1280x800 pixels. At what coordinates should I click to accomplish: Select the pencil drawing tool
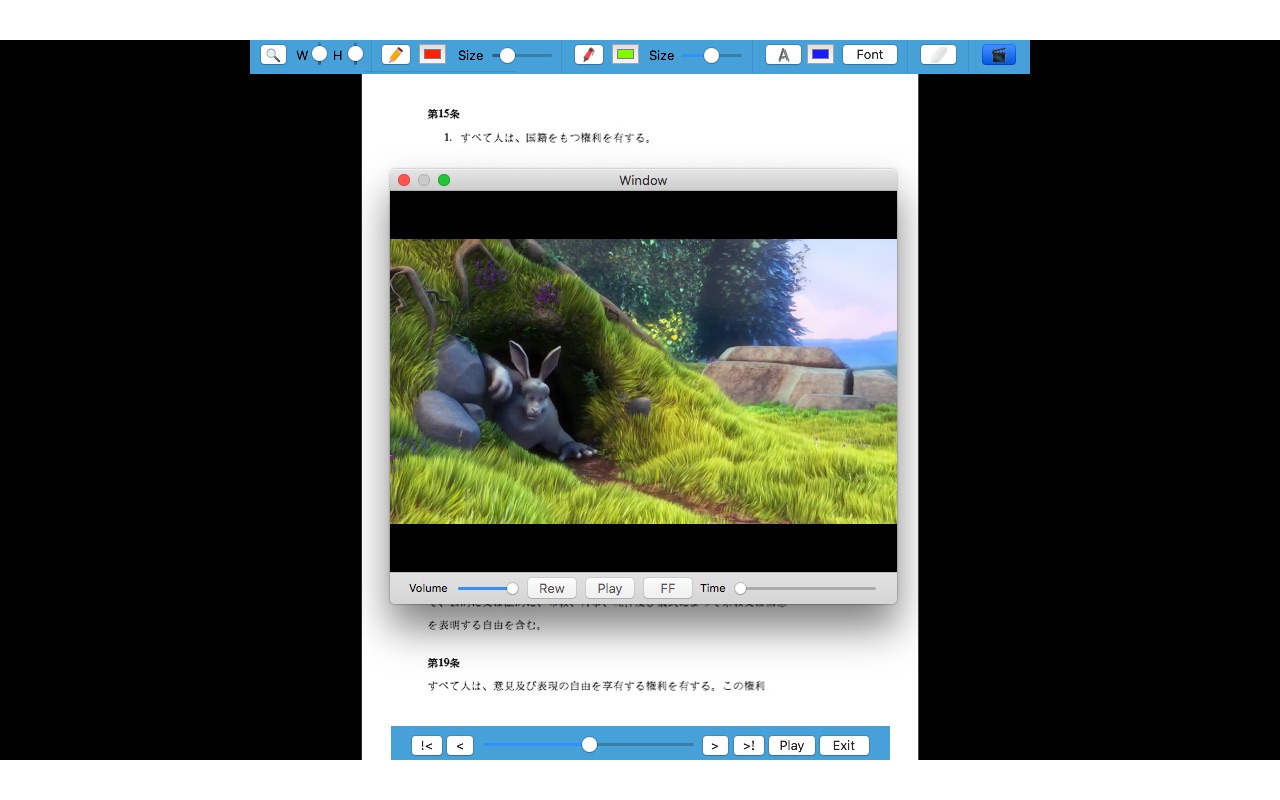coord(396,55)
